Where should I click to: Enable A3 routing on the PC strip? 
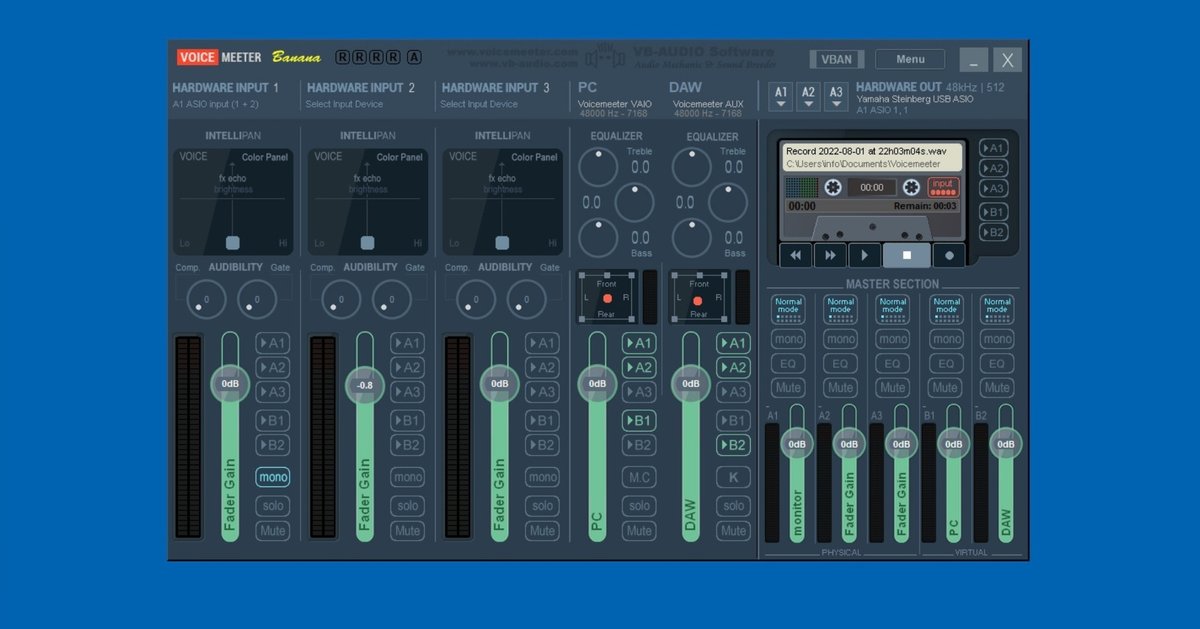click(638, 392)
